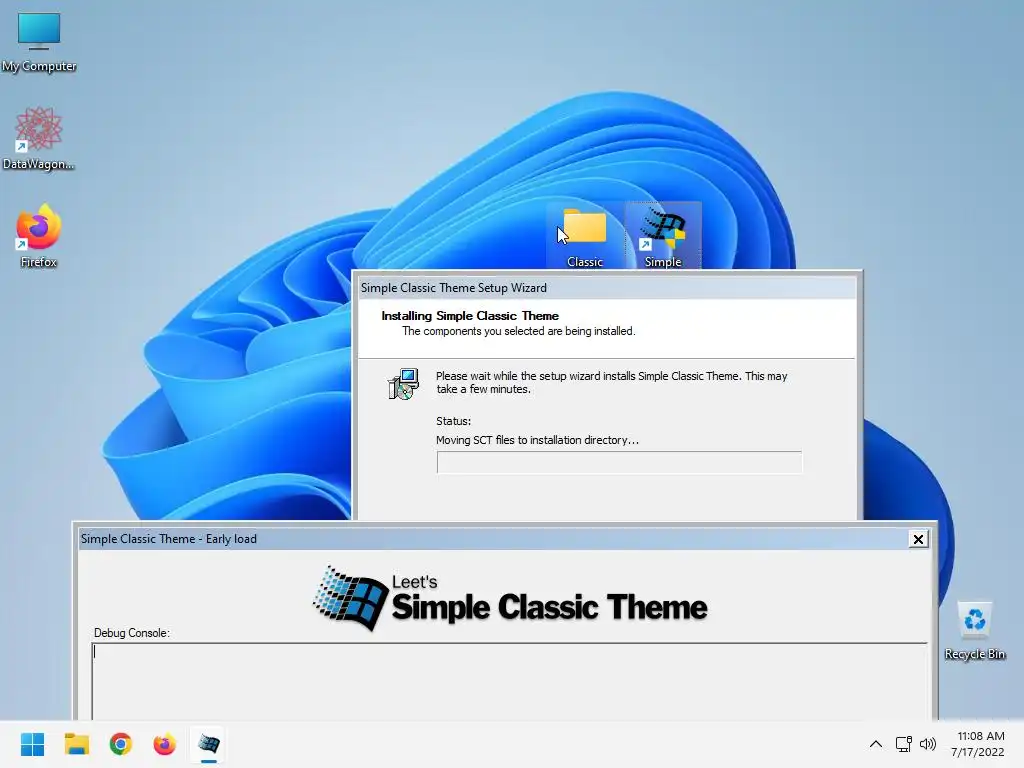The height and width of the screenshot is (768, 1024).
Task: Launch Firefox from the taskbar
Action: click(165, 744)
